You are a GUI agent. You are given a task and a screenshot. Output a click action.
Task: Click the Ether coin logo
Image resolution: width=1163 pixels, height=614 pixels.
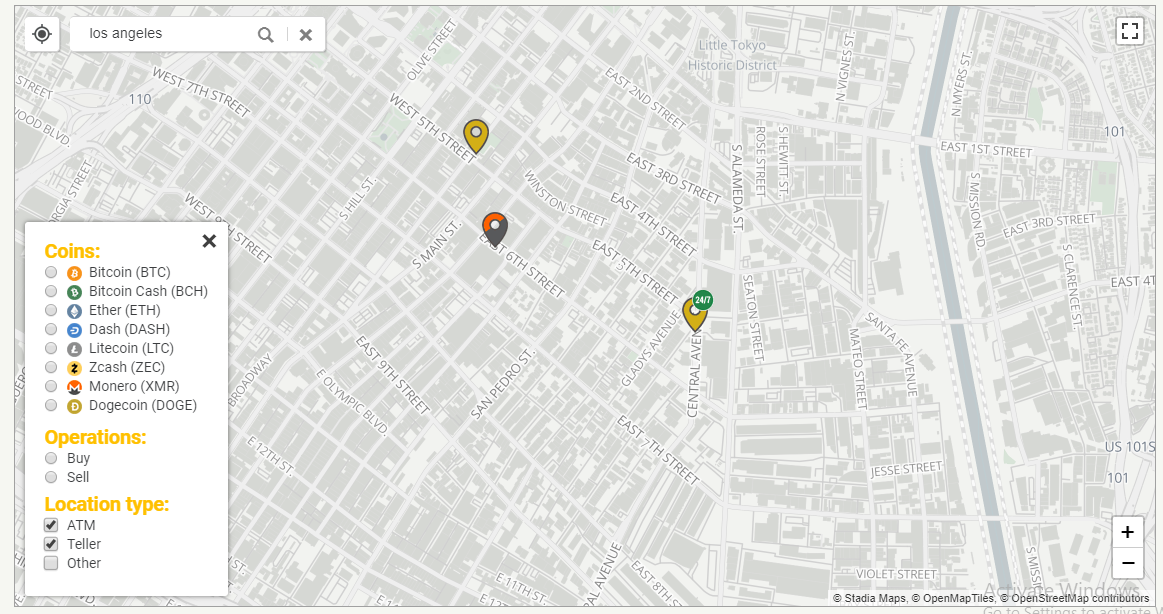[74, 311]
